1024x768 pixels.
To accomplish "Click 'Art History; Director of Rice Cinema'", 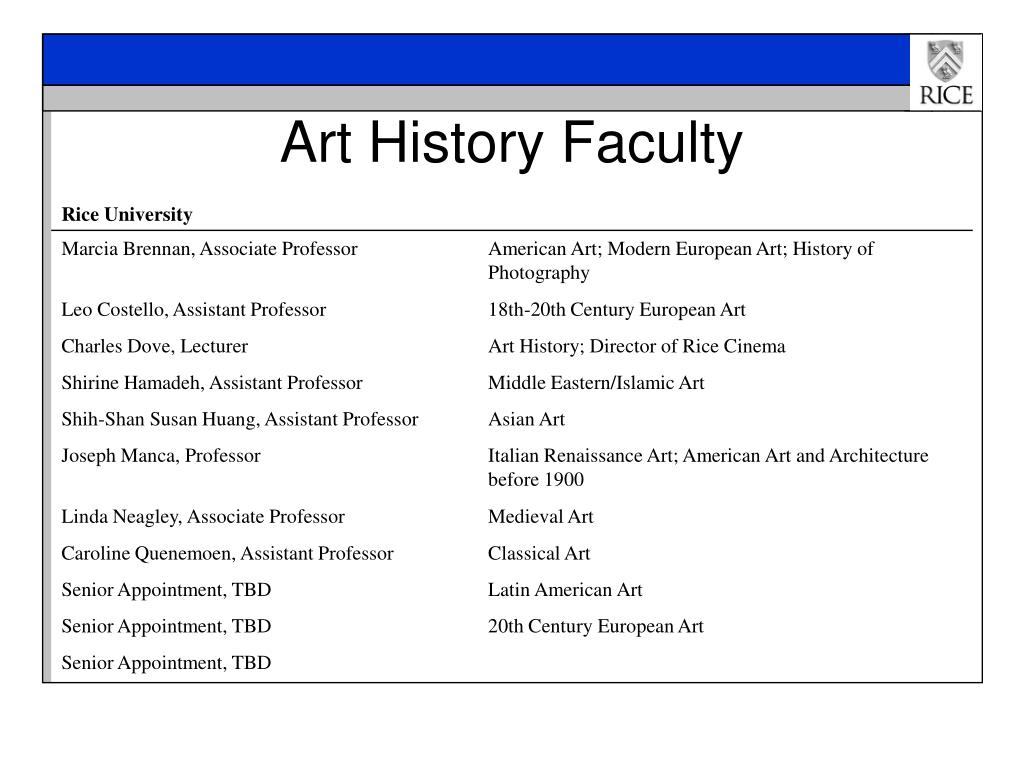I will [637, 346].
